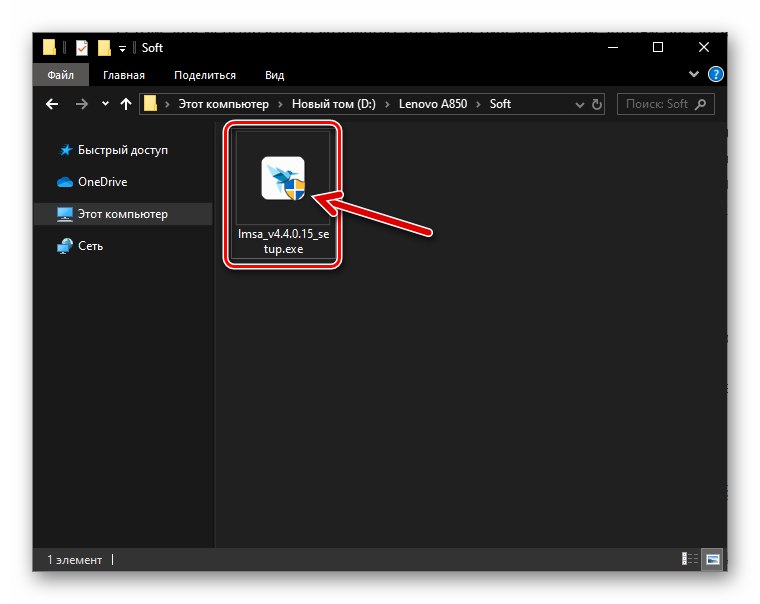Go up one folder level

point(126,104)
